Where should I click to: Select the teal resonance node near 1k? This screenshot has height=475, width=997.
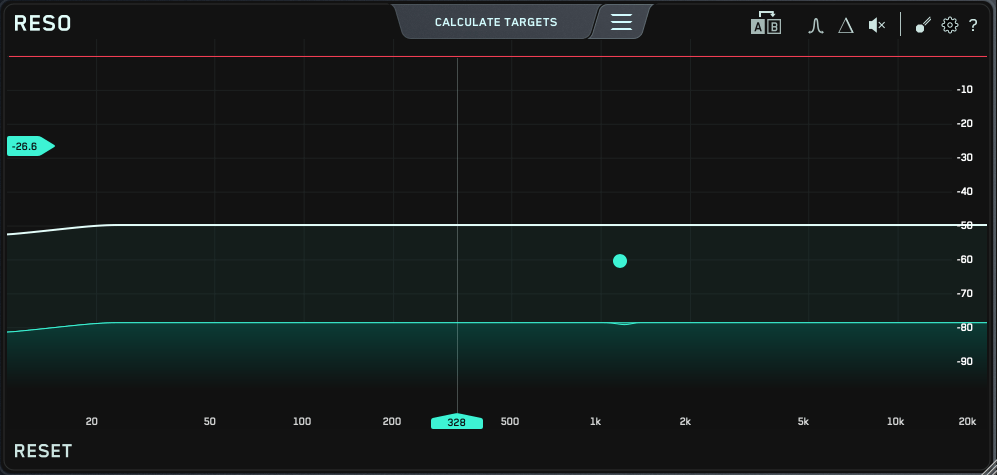tap(620, 261)
